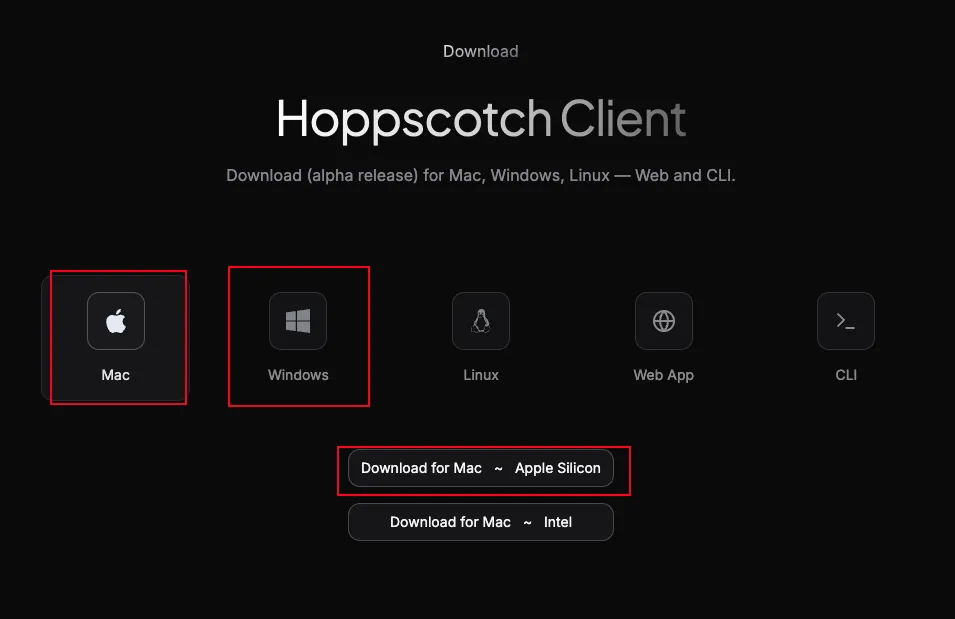Select the CLI terminal prompt icon
The image size is (955, 619).
[846, 321]
